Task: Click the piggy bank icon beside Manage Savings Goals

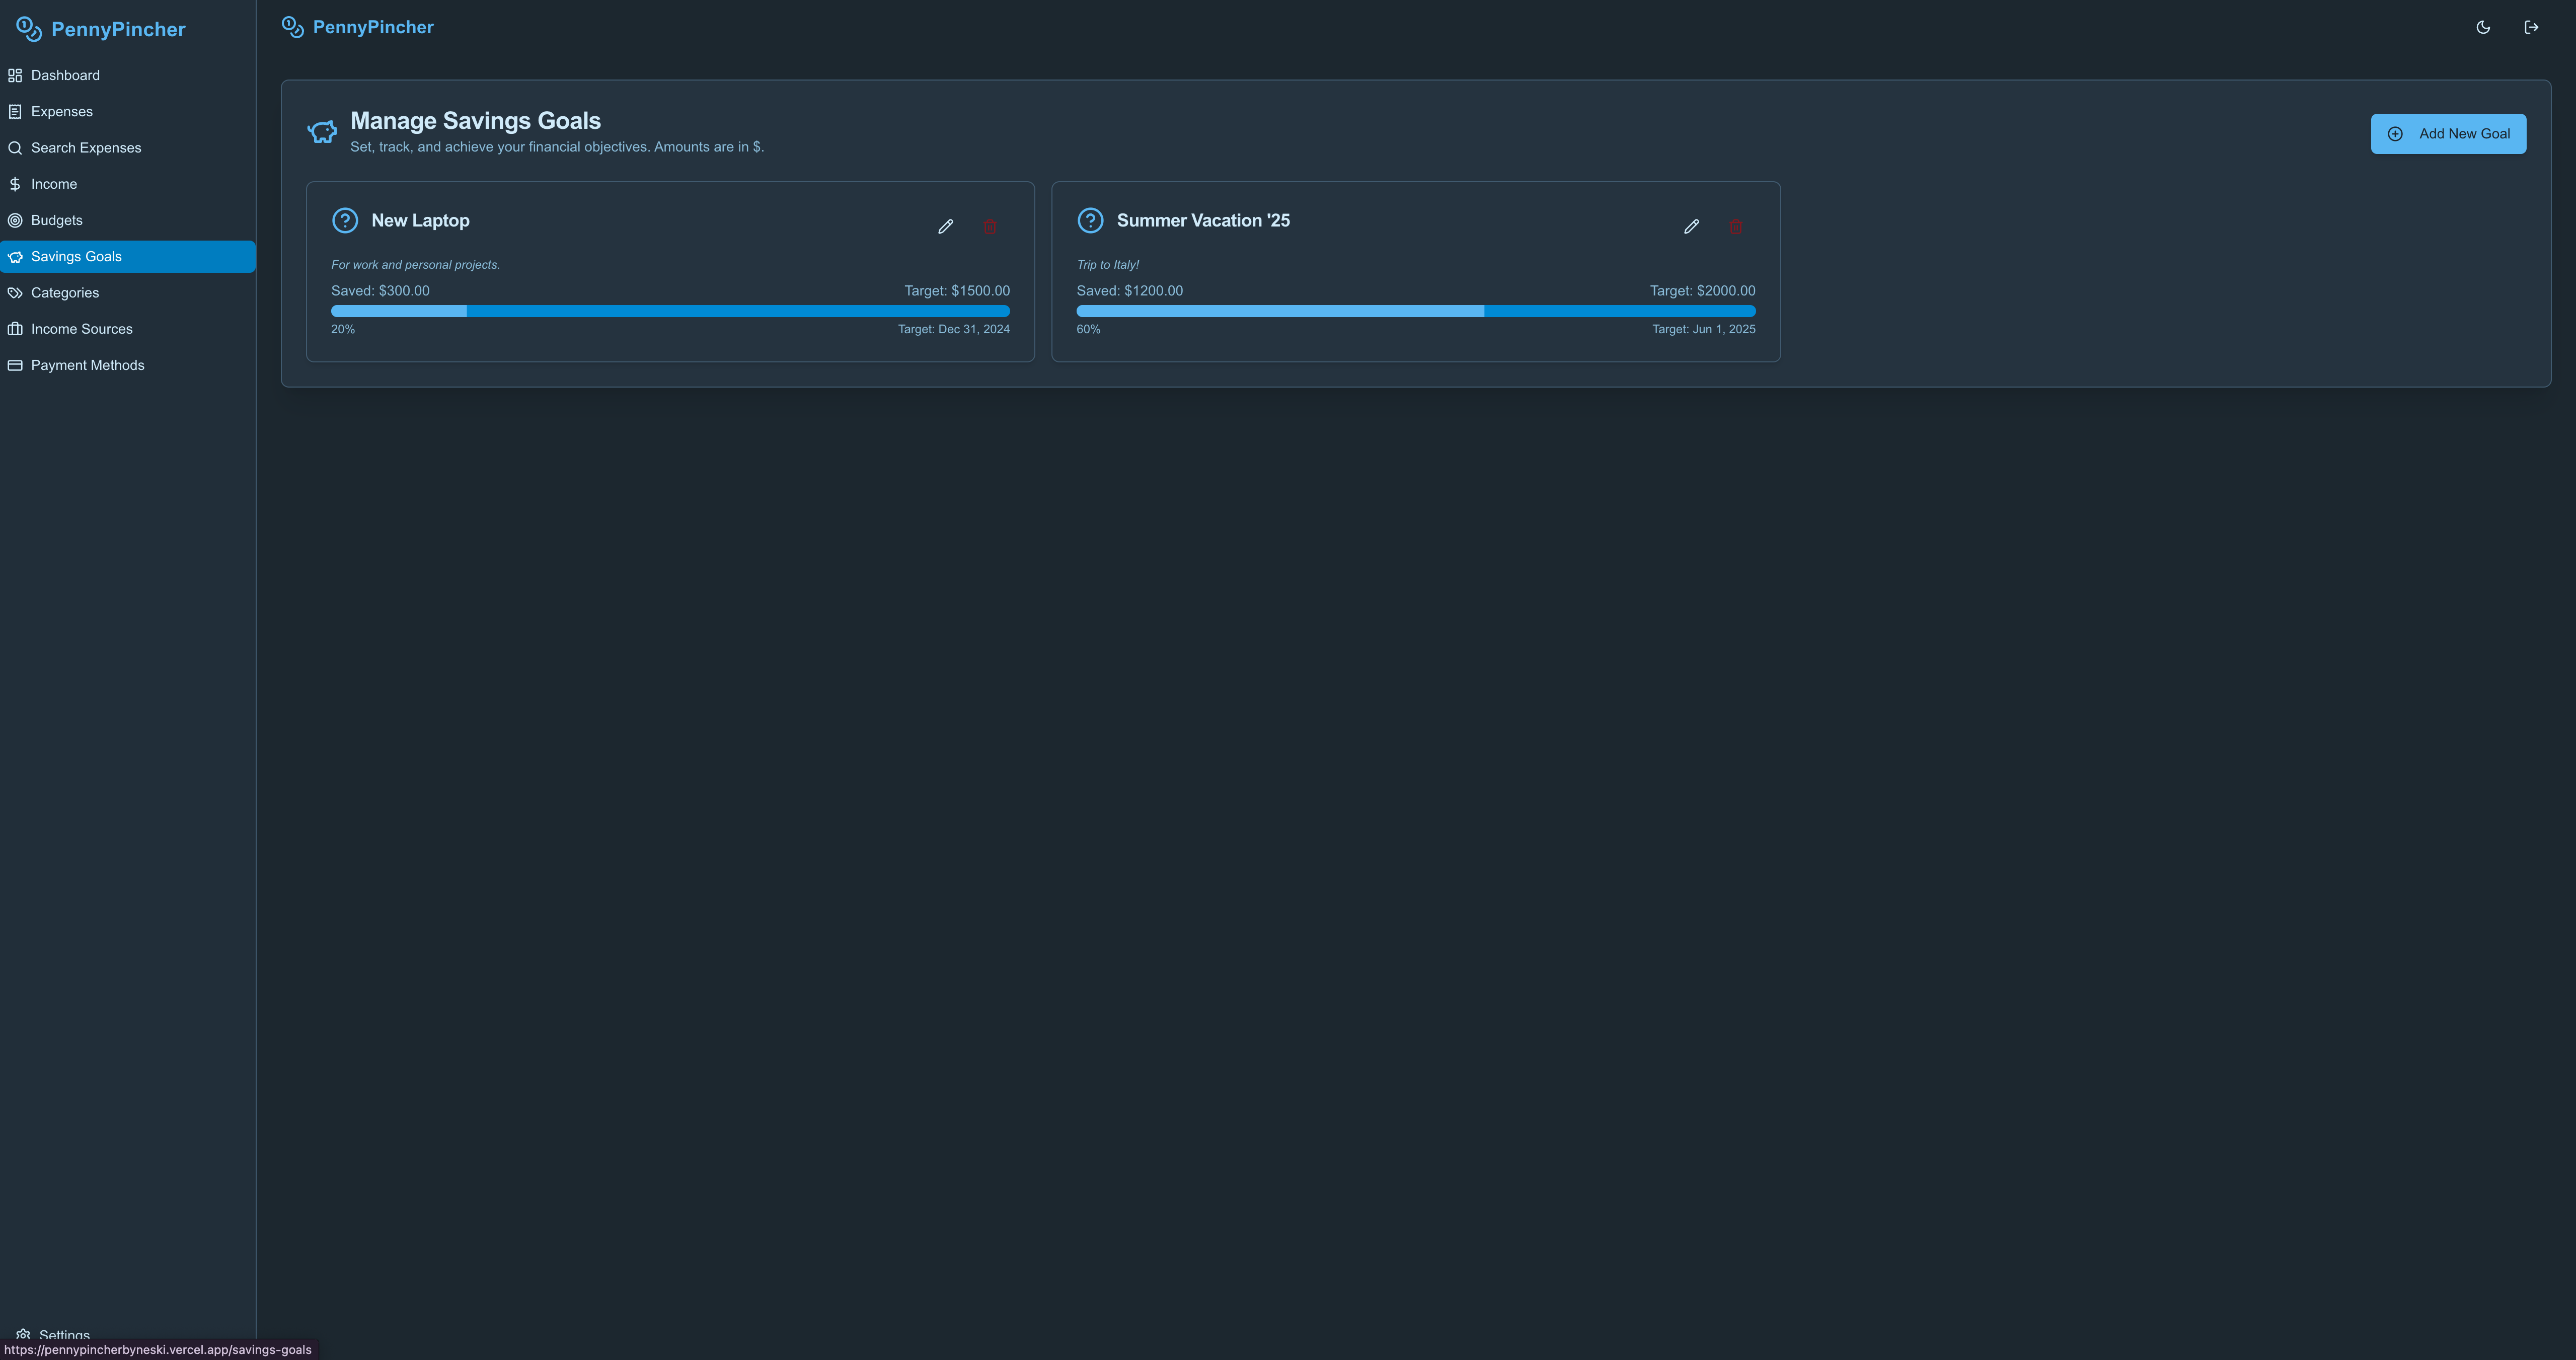Action: pos(322,132)
